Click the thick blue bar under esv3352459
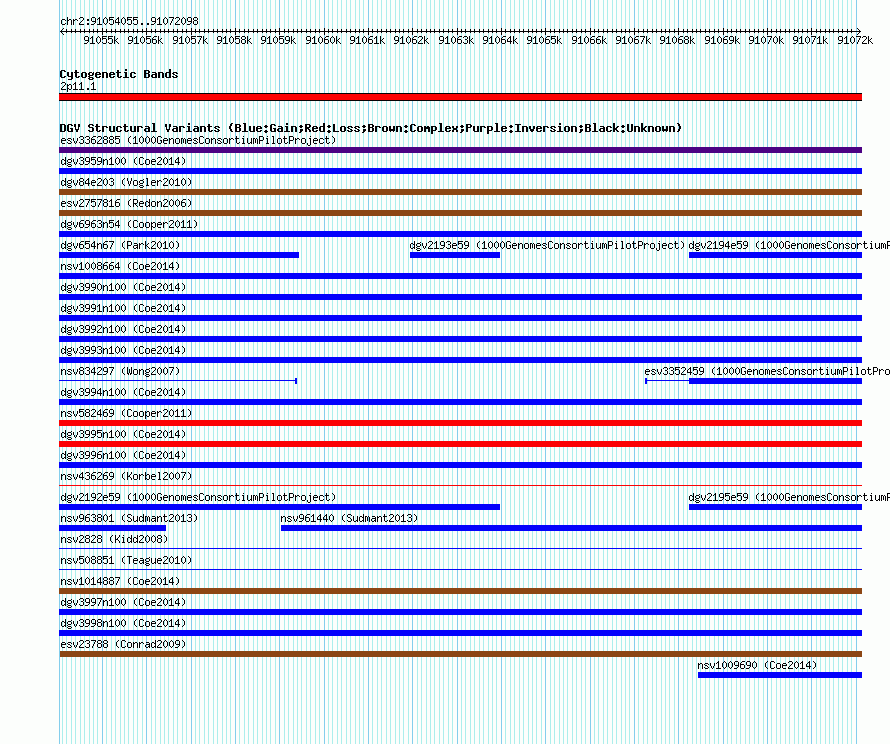Screen dimensions: 890x744 click(775, 381)
